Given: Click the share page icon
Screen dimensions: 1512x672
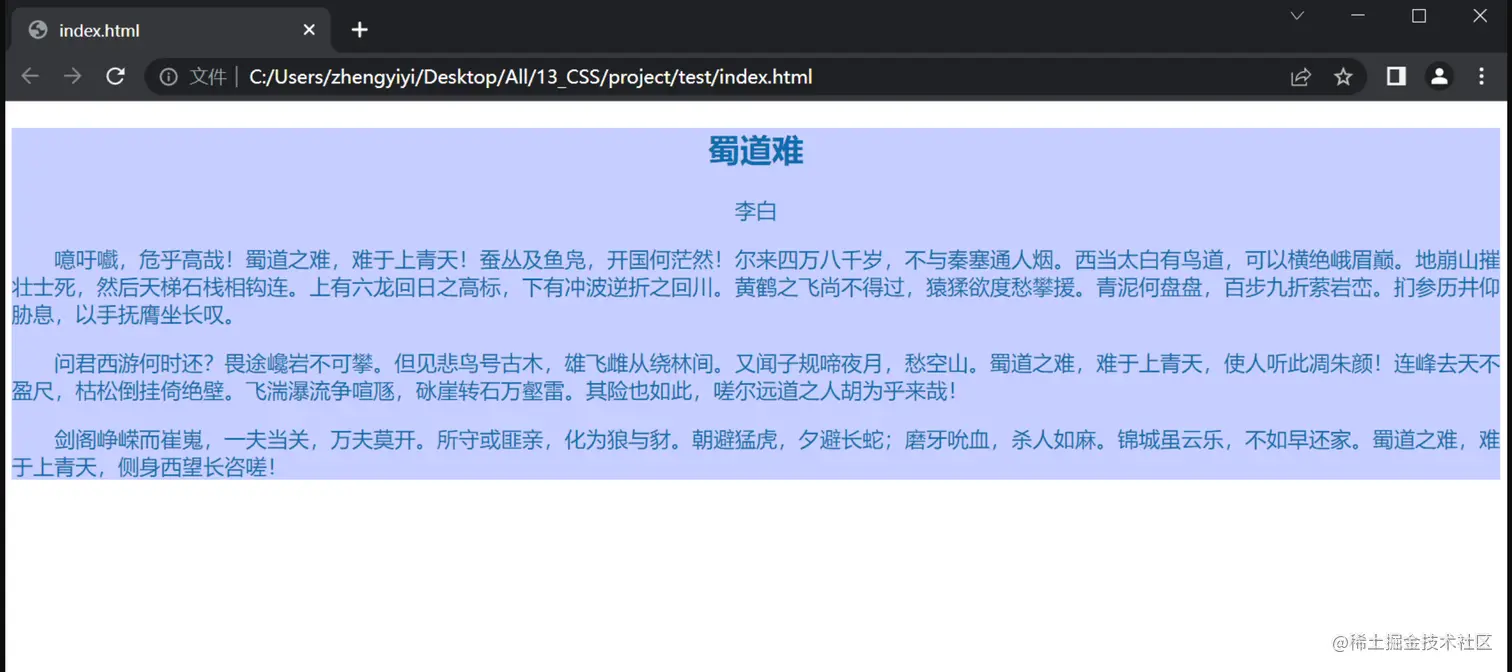Looking at the screenshot, I should point(1301,77).
